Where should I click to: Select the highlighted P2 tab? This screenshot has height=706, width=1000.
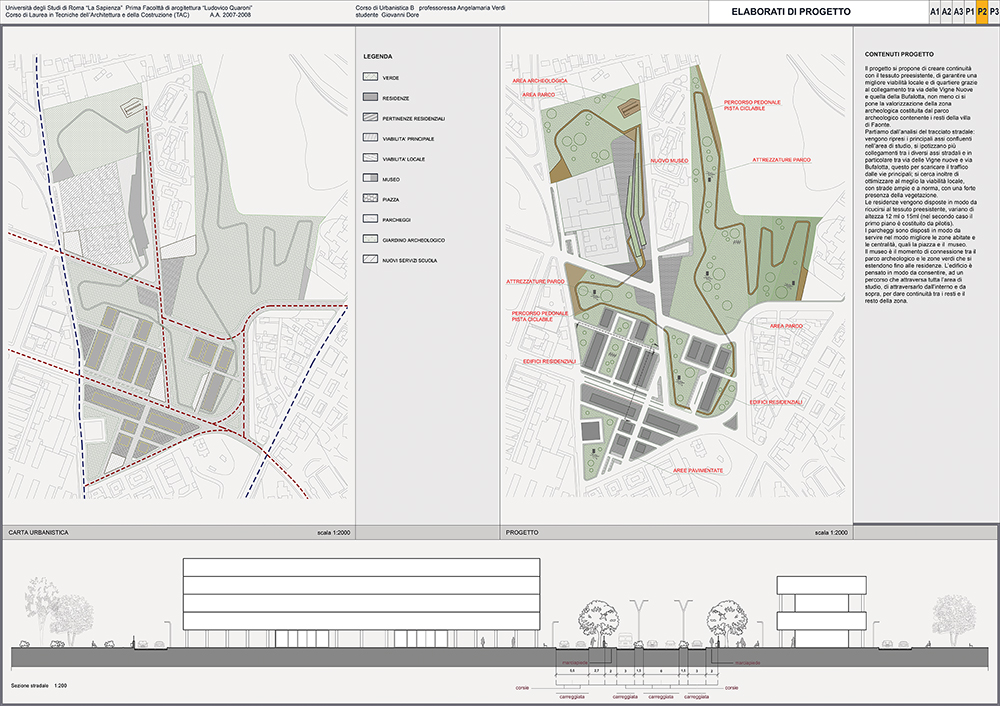pyautogui.click(x=981, y=12)
